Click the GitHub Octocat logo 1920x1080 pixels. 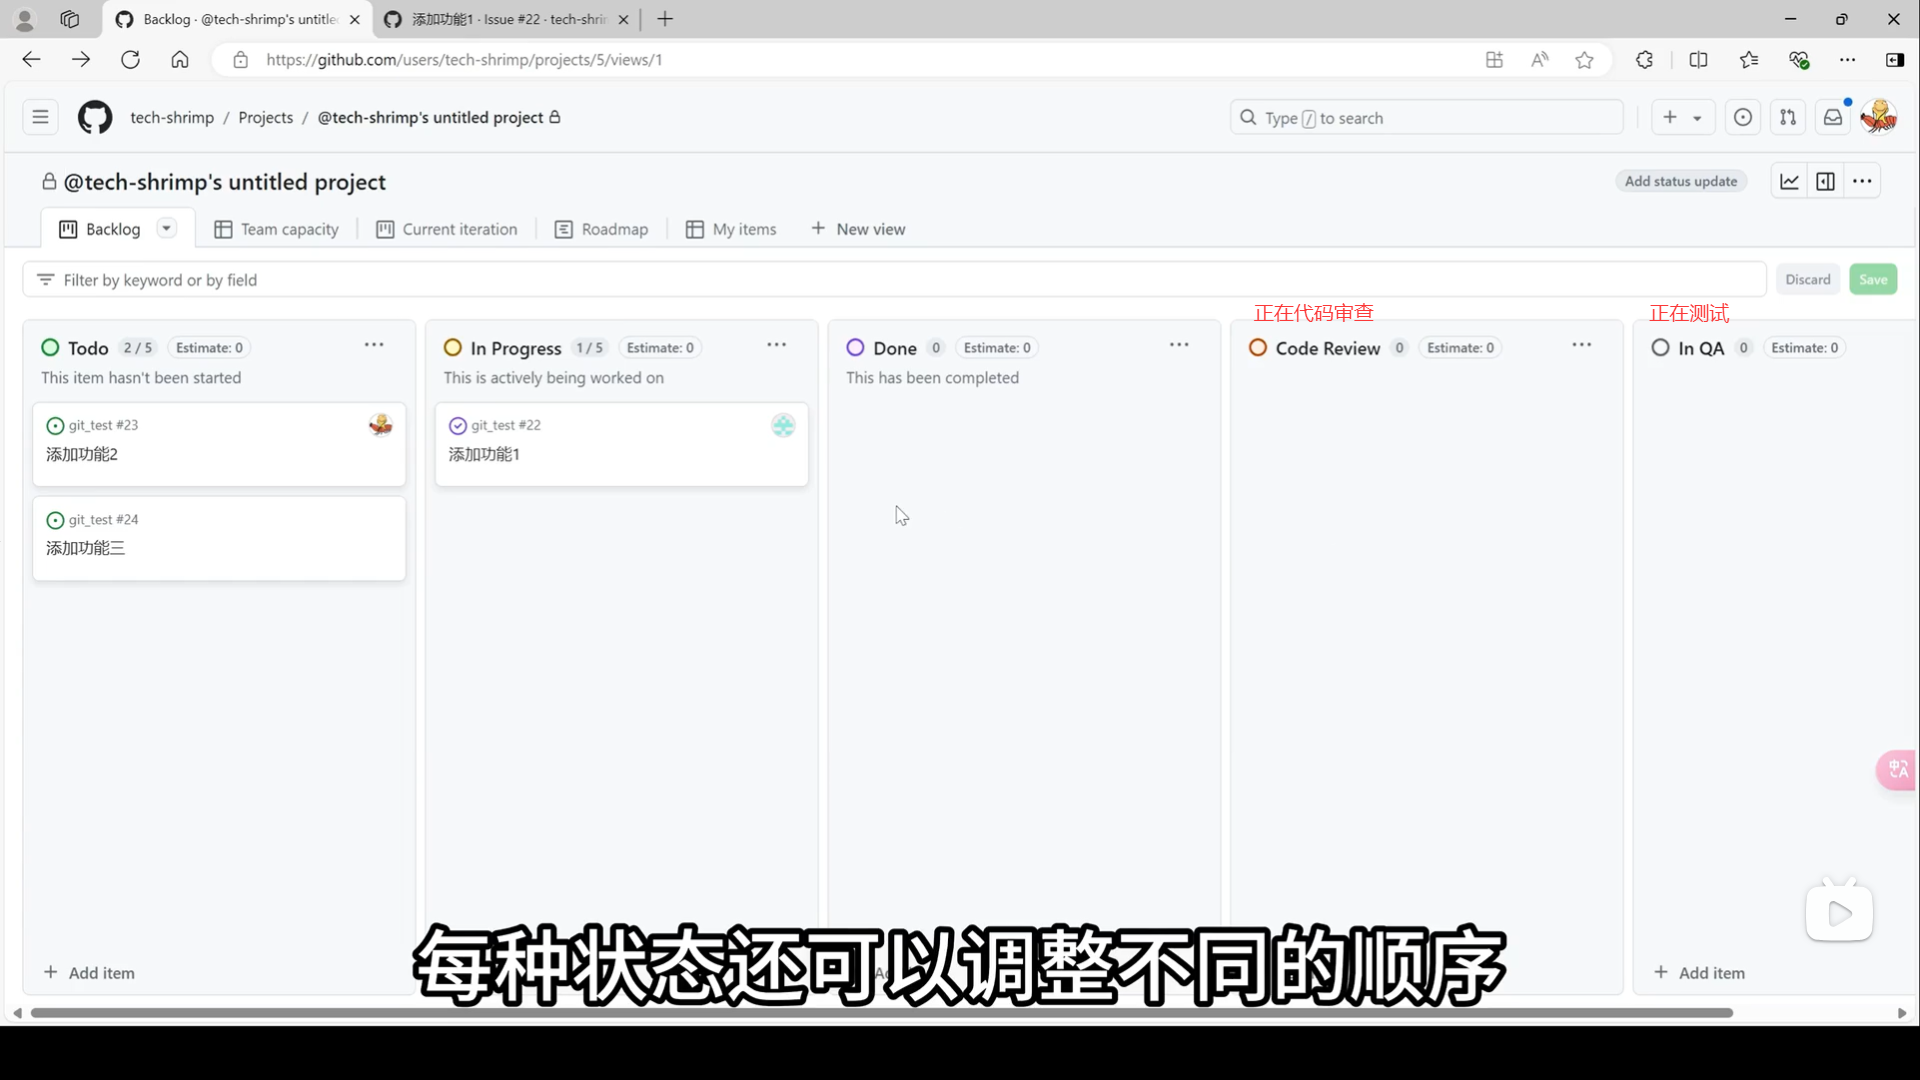[95, 117]
